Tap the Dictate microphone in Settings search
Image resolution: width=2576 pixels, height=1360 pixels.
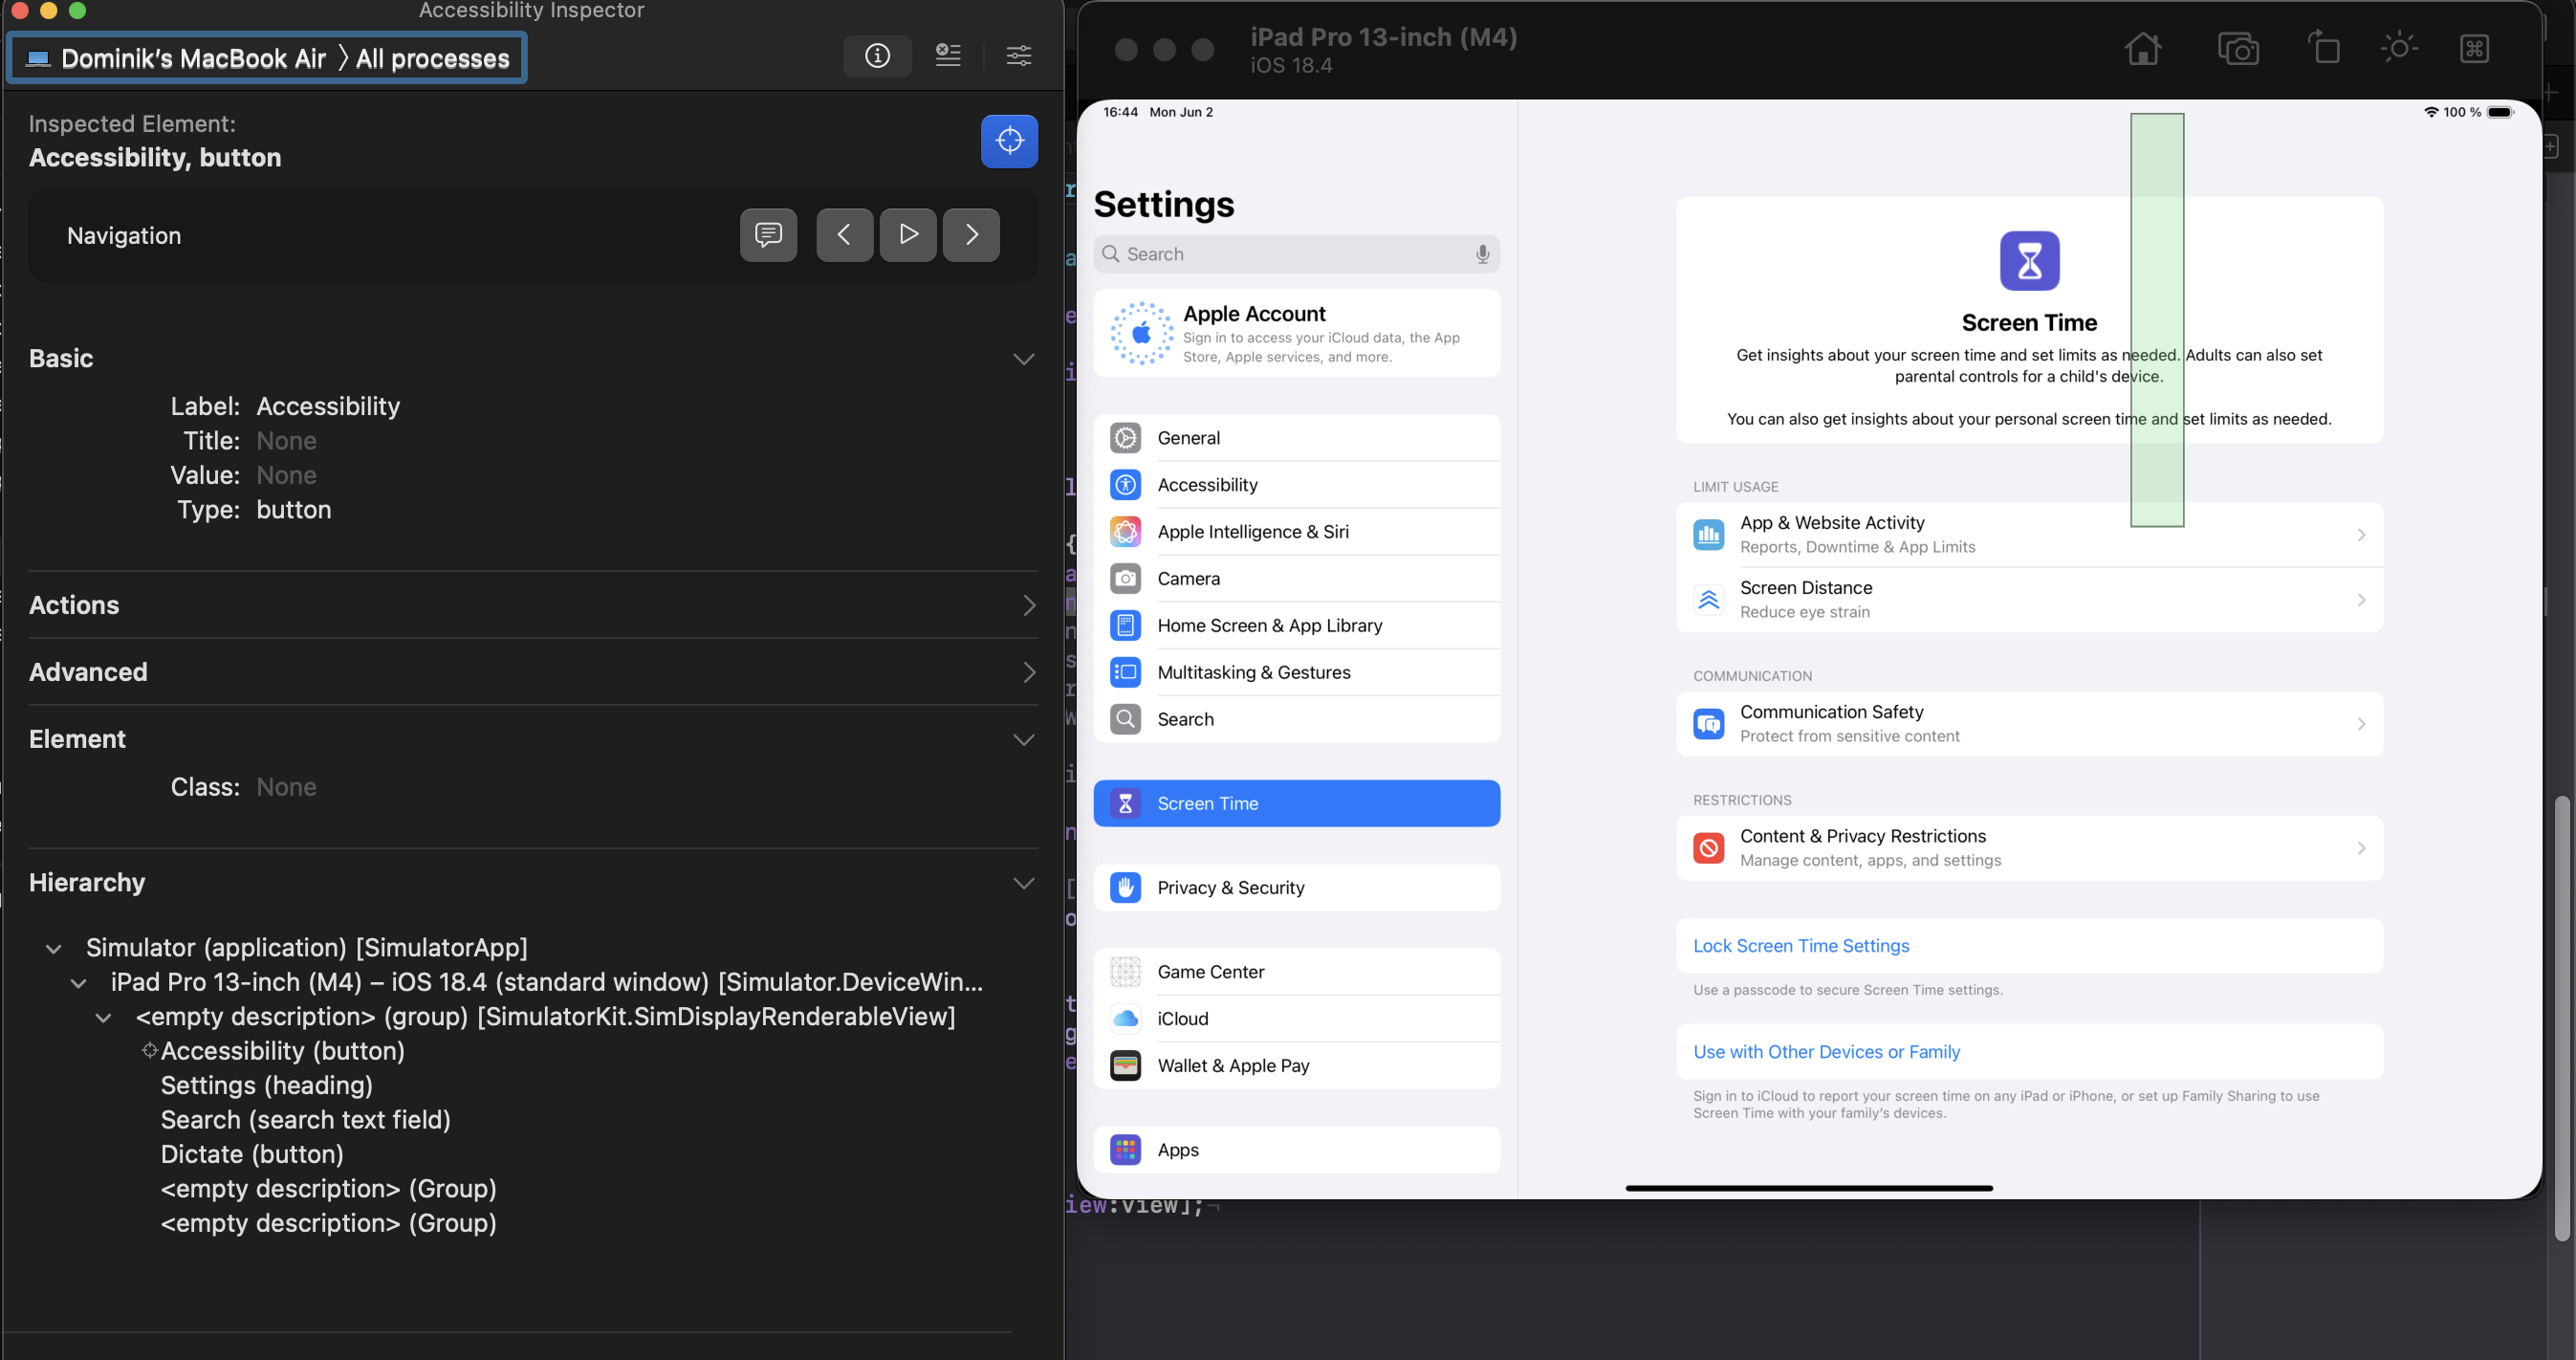pos(1482,255)
